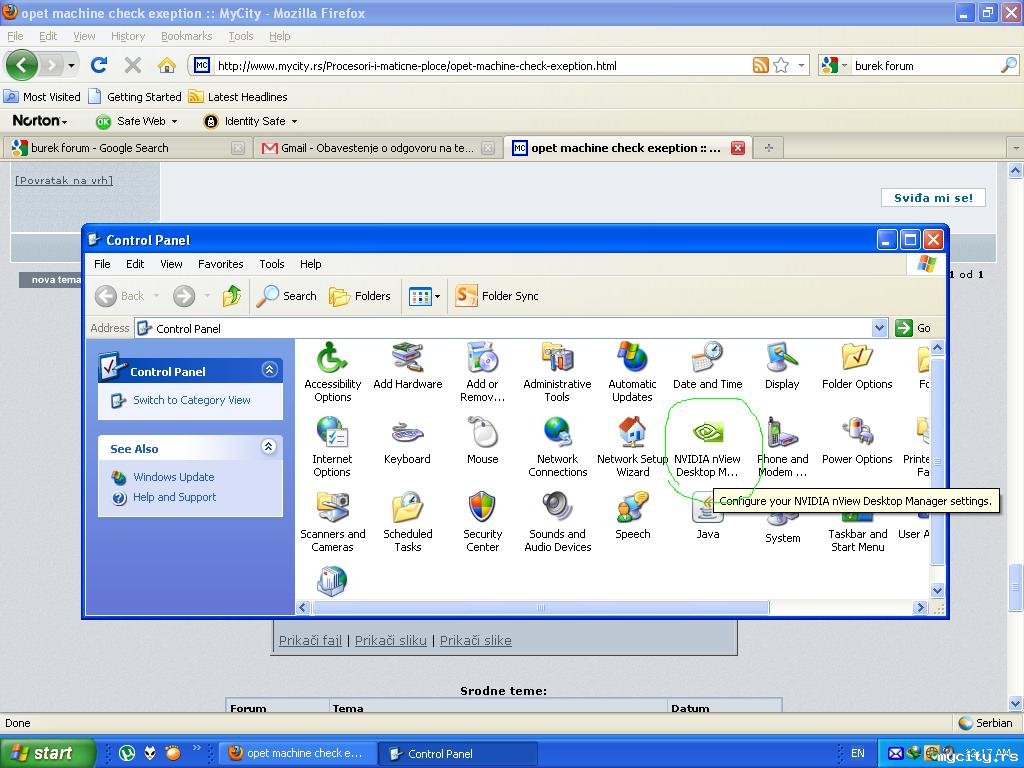The image size is (1024, 768).
Task: Expand the Address bar dropdown
Action: pyautogui.click(x=879, y=328)
